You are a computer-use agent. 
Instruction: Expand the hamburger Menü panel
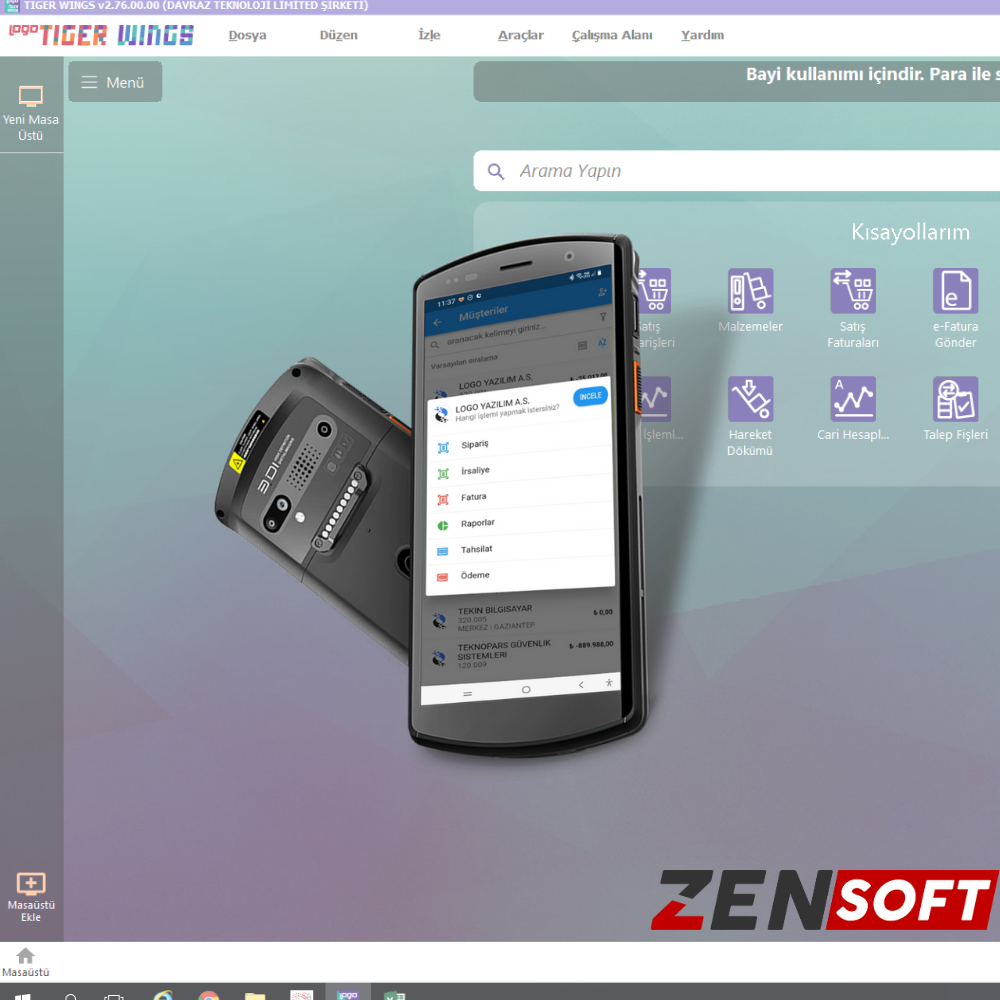pos(114,81)
